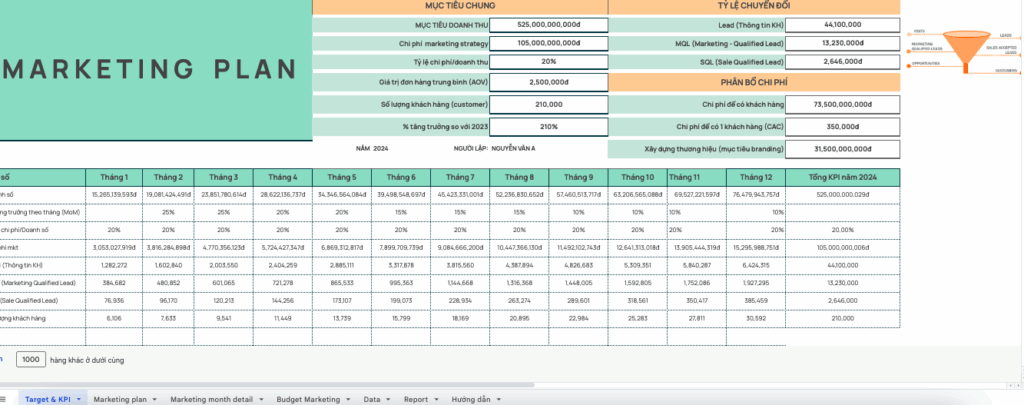Open Marketing plan tab dropdown arrow
1024x405 pixels.
[x=155, y=399]
